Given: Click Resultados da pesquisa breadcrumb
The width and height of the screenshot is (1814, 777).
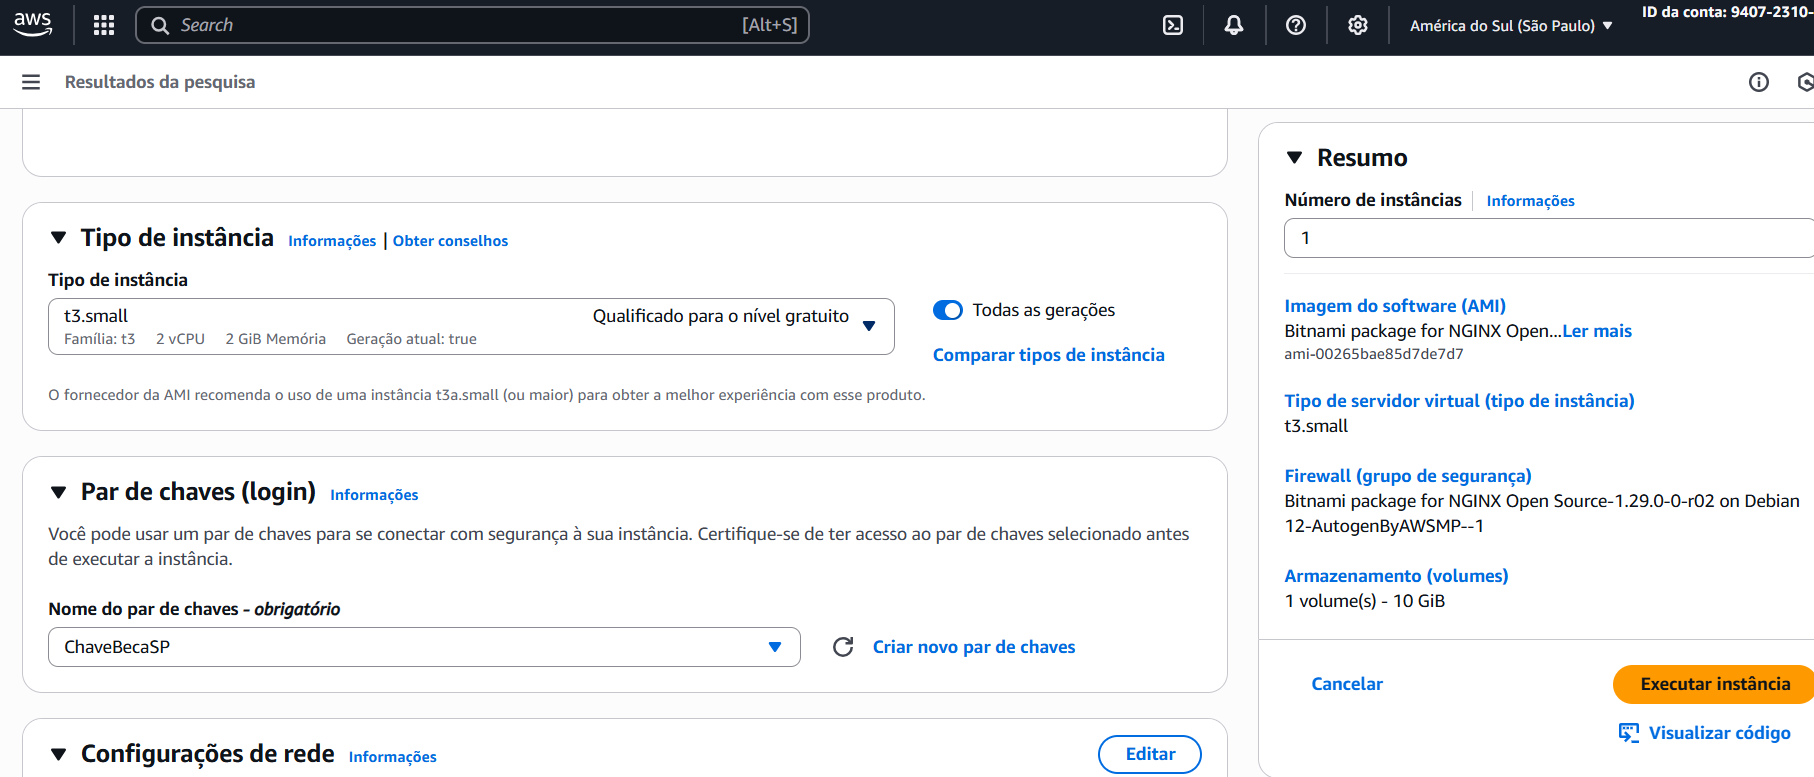Looking at the screenshot, I should click(x=160, y=82).
